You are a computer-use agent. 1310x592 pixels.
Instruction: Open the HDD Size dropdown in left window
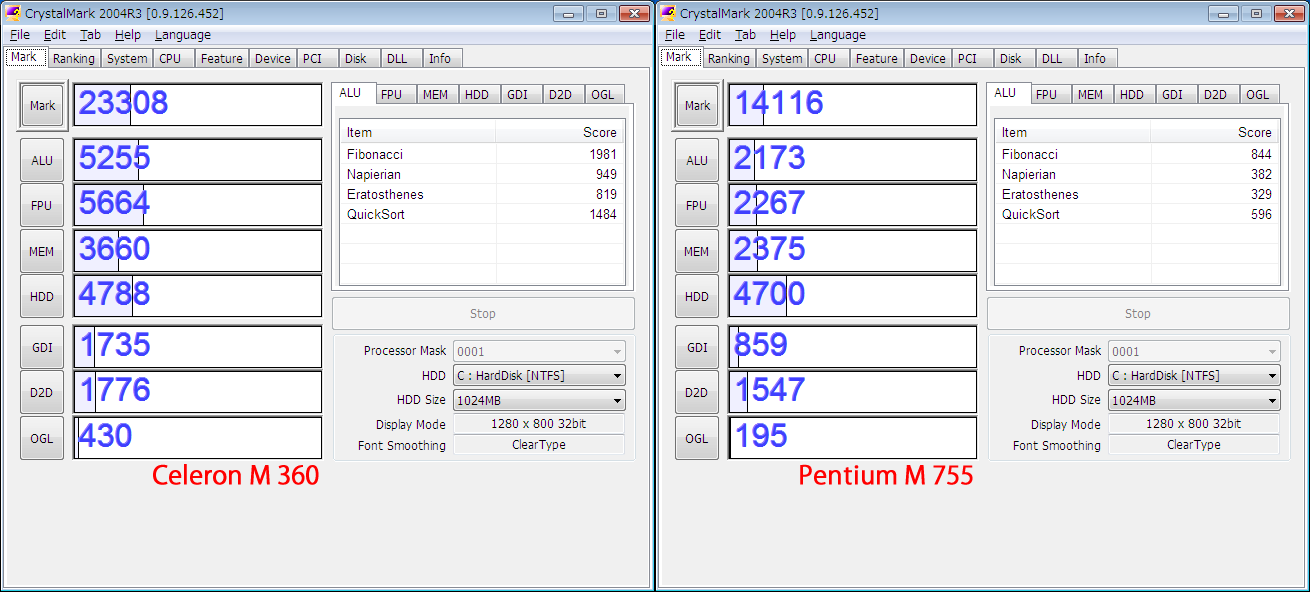[539, 400]
